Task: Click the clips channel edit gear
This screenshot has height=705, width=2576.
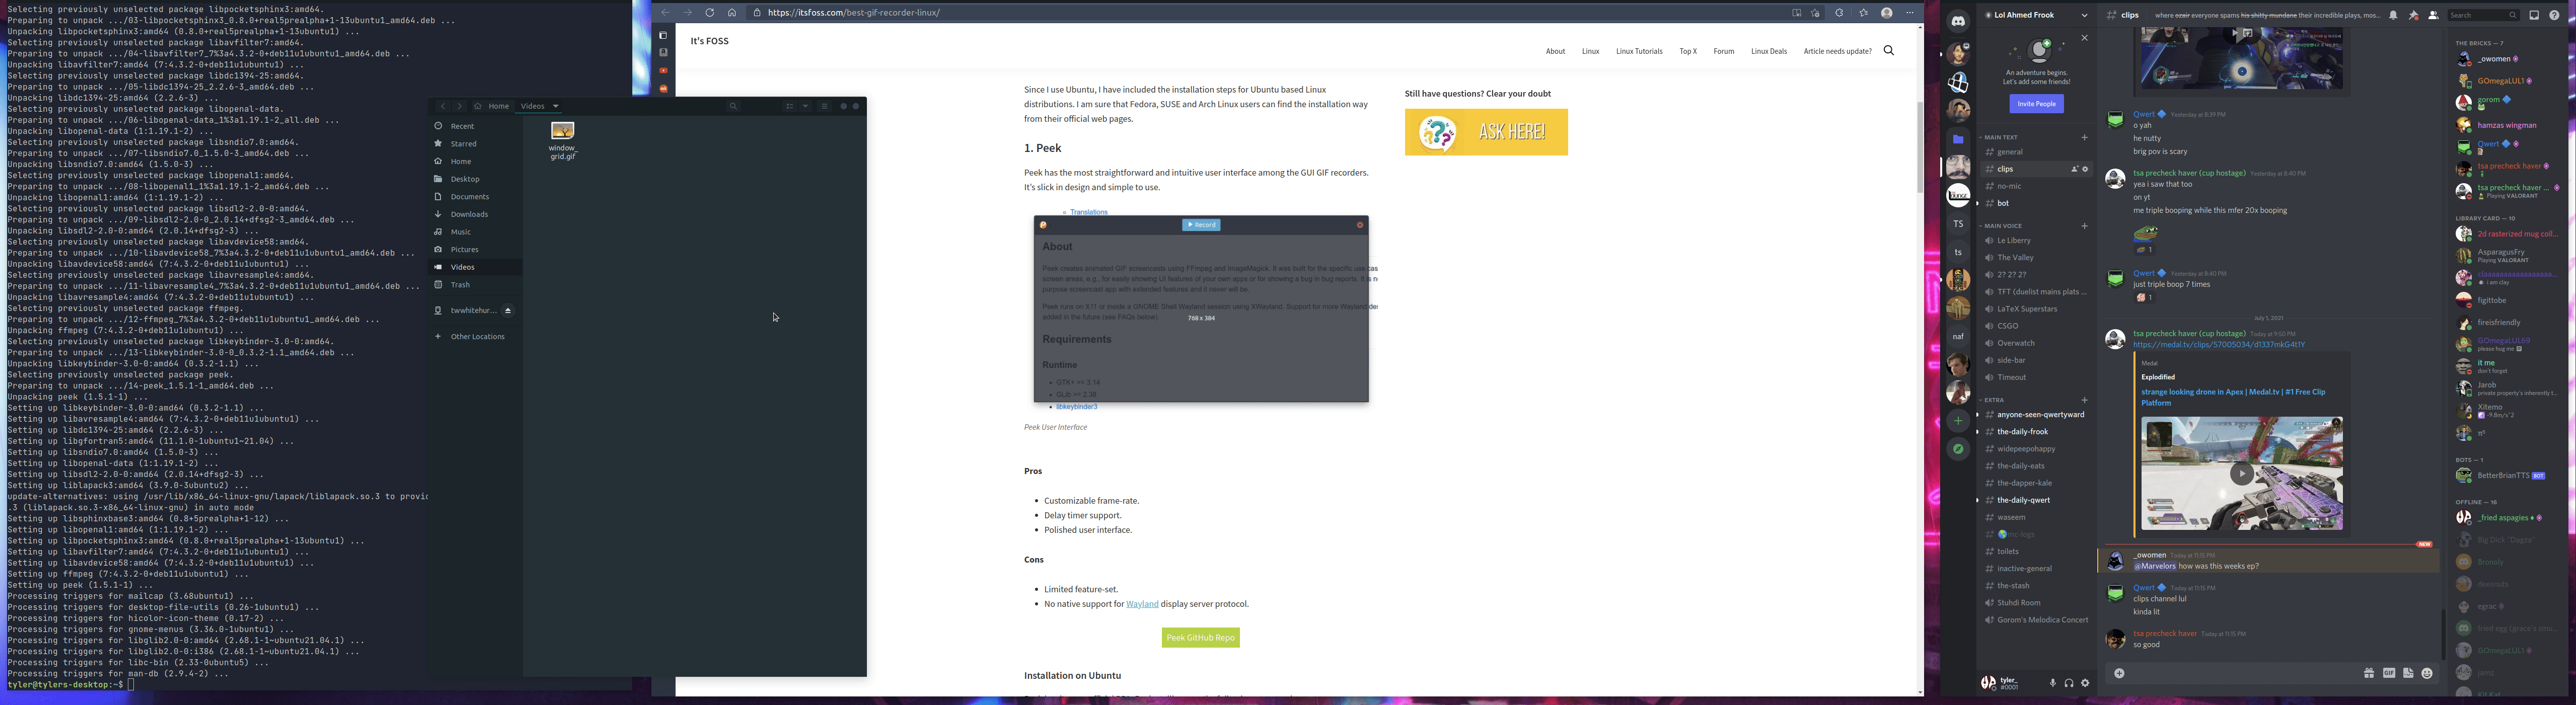Action: tap(2085, 169)
